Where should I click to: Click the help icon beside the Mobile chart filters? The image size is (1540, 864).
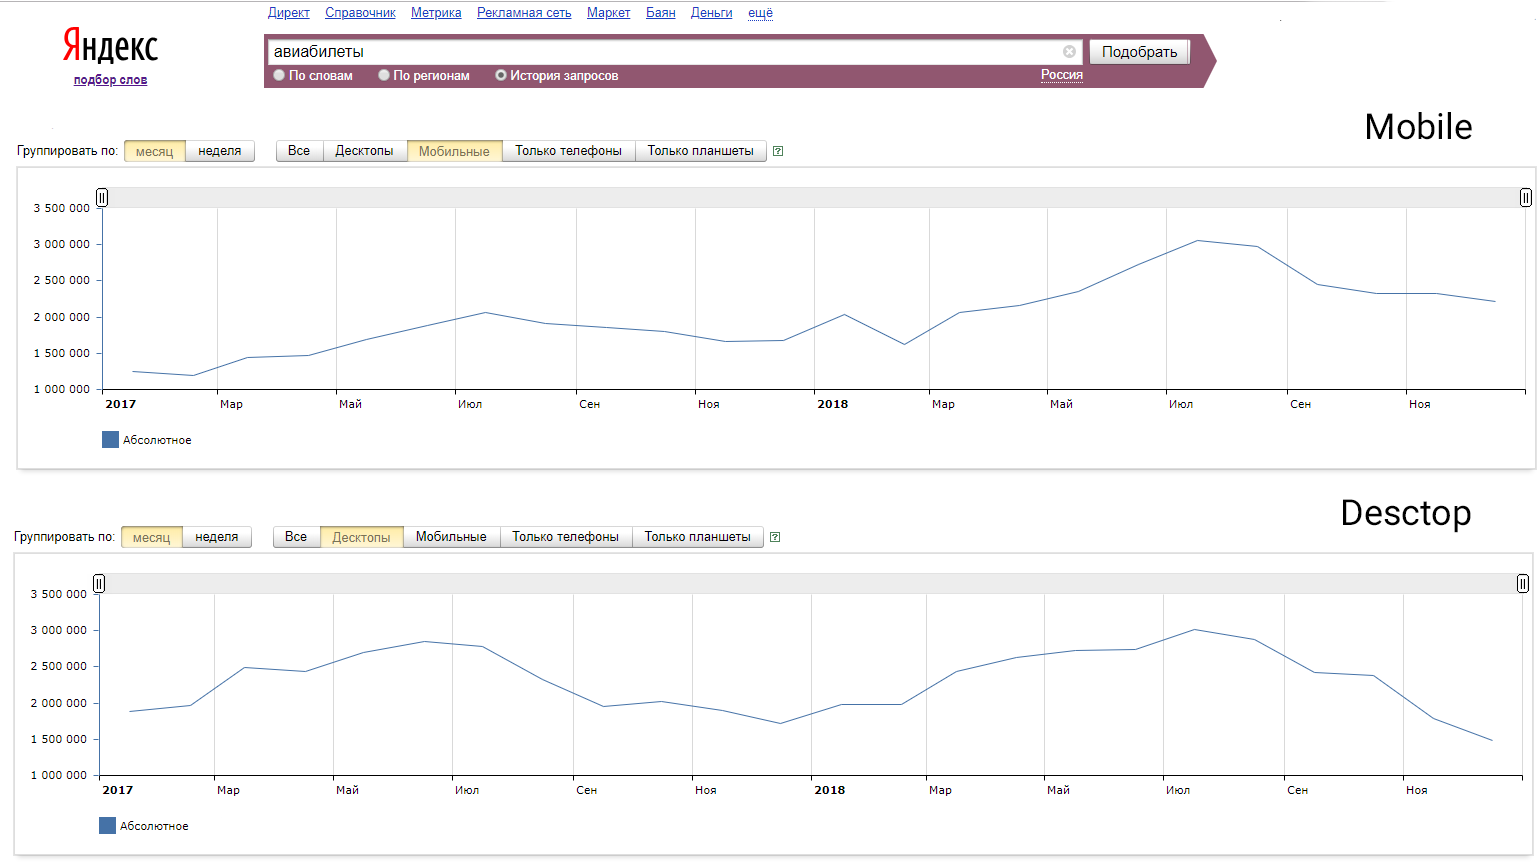click(778, 151)
